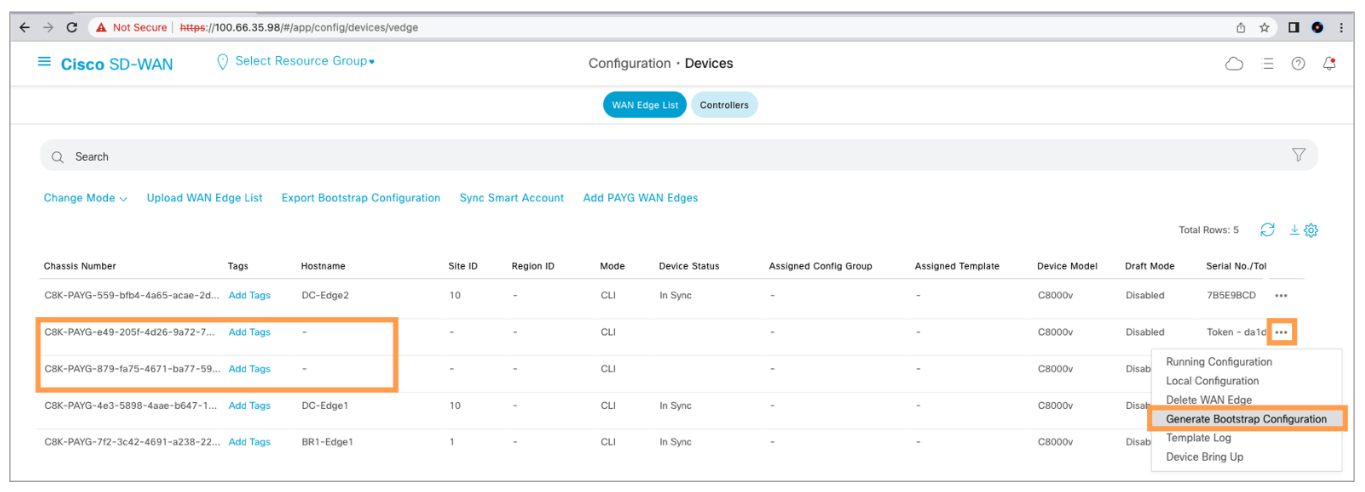This screenshot has height=492, width=1365.
Task: Choose Running Configuration from context menu
Action: coord(1219,362)
